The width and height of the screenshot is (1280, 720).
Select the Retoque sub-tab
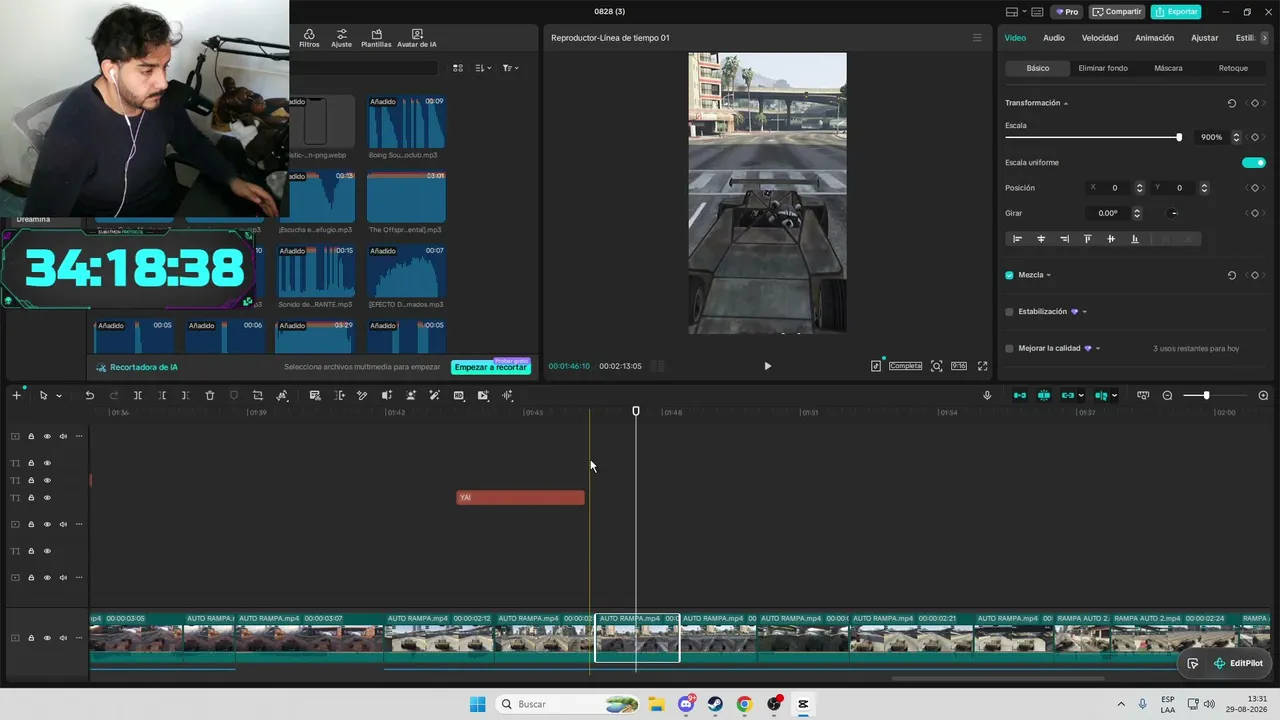point(1233,68)
